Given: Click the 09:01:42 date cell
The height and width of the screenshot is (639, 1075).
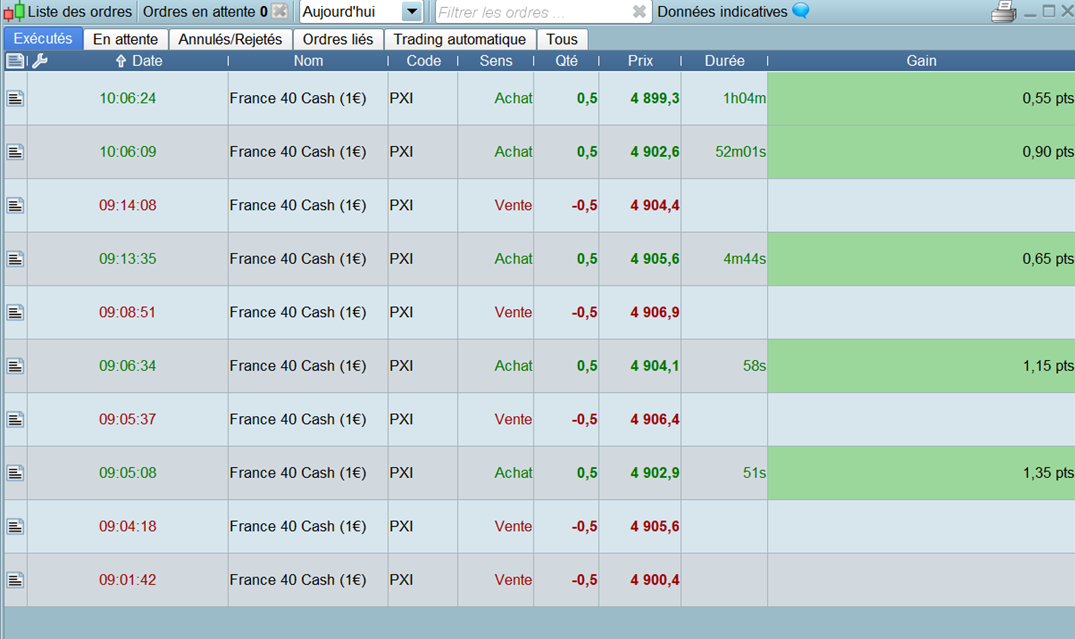Looking at the screenshot, I should pyautogui.click(x=128, y=580).
